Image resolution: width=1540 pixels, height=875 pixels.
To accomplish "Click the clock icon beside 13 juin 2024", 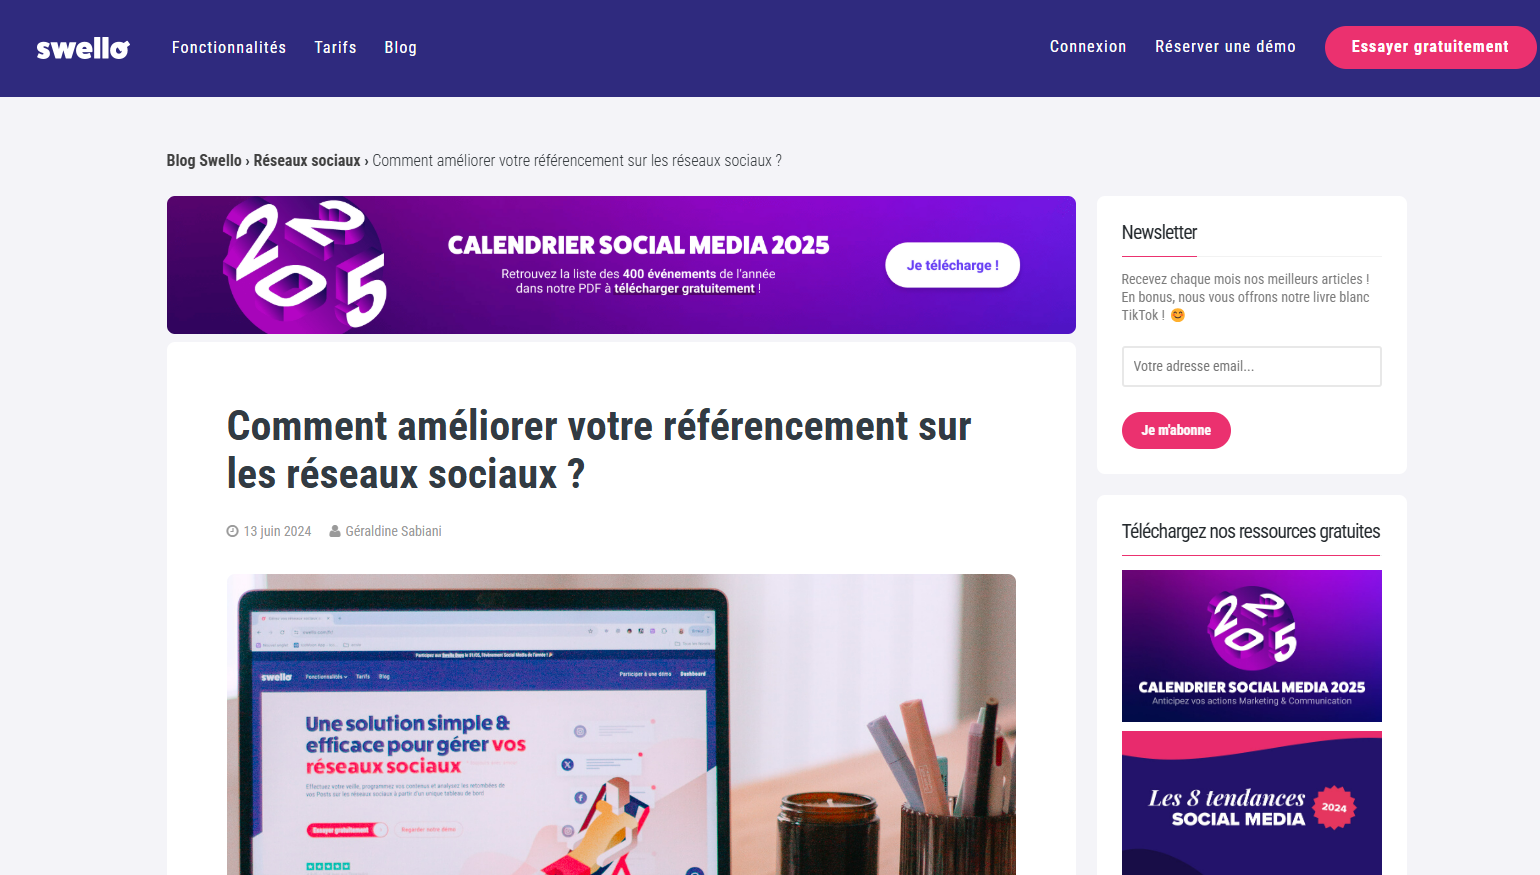I will point(232,531).
